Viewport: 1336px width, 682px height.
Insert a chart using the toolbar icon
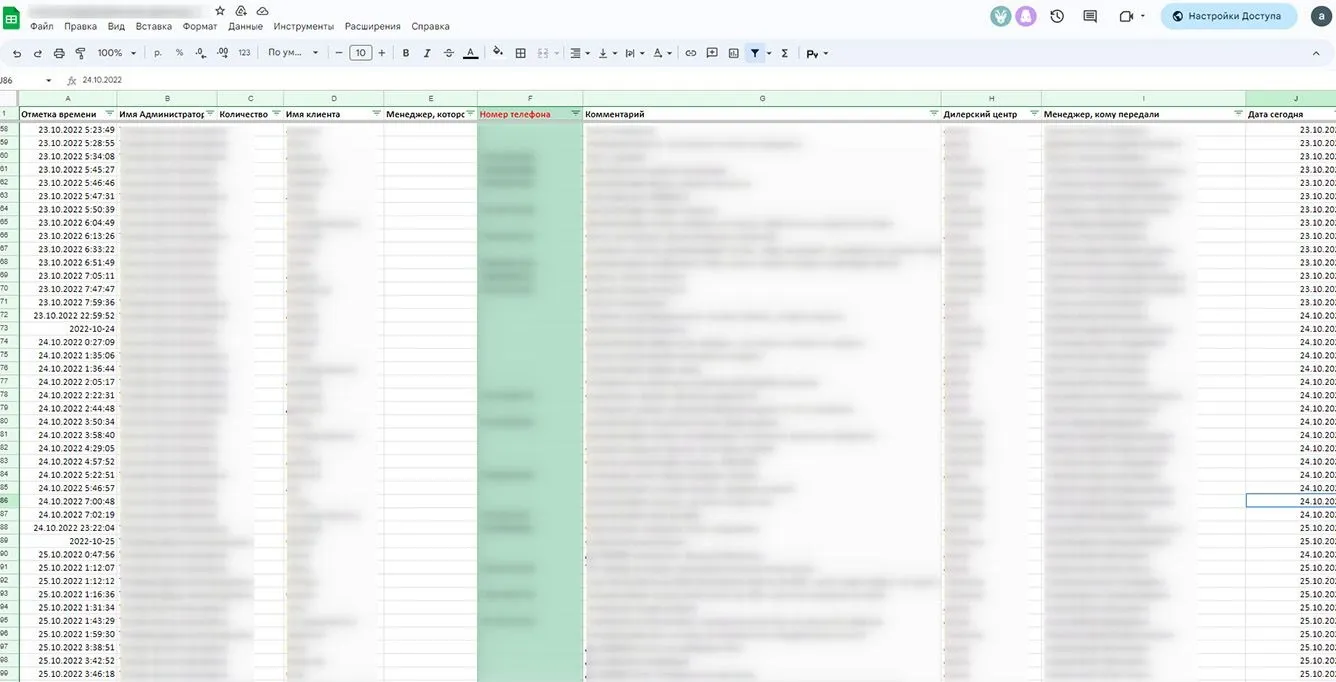coord(733,53)
